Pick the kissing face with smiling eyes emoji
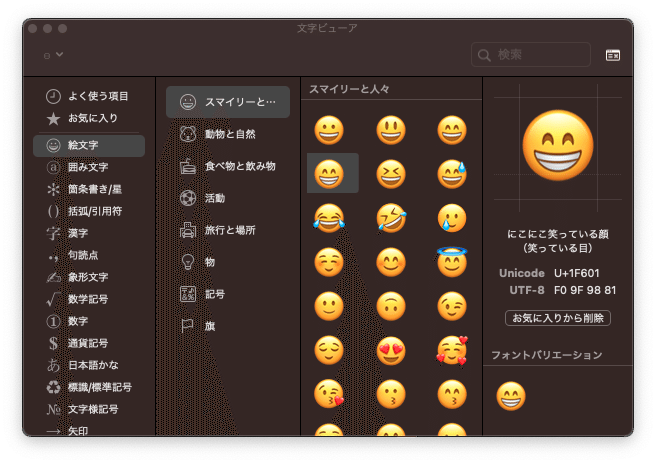Image resolution: width=656 pixels, height=463 pixels. [x=452, y=394]
